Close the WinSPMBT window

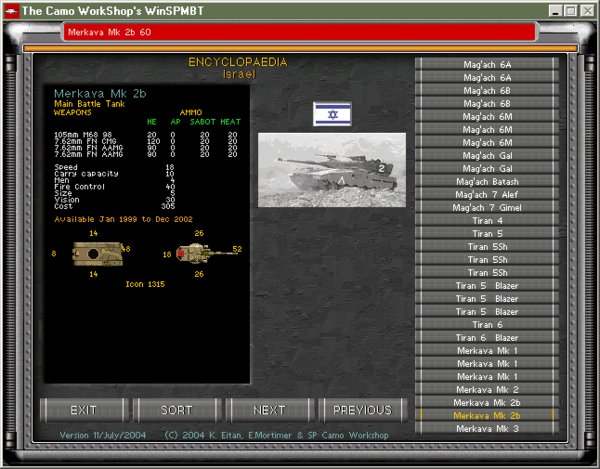pos(587,9)
